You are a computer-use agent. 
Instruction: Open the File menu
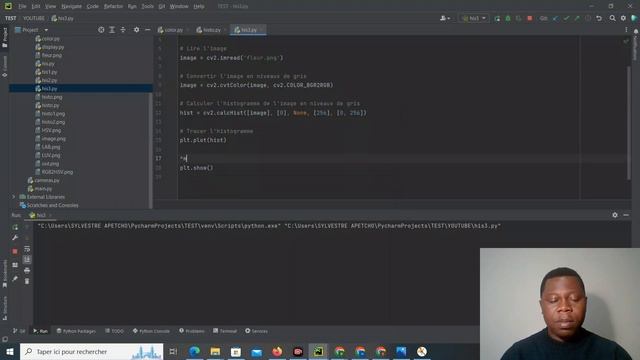(x=22, y=7)
